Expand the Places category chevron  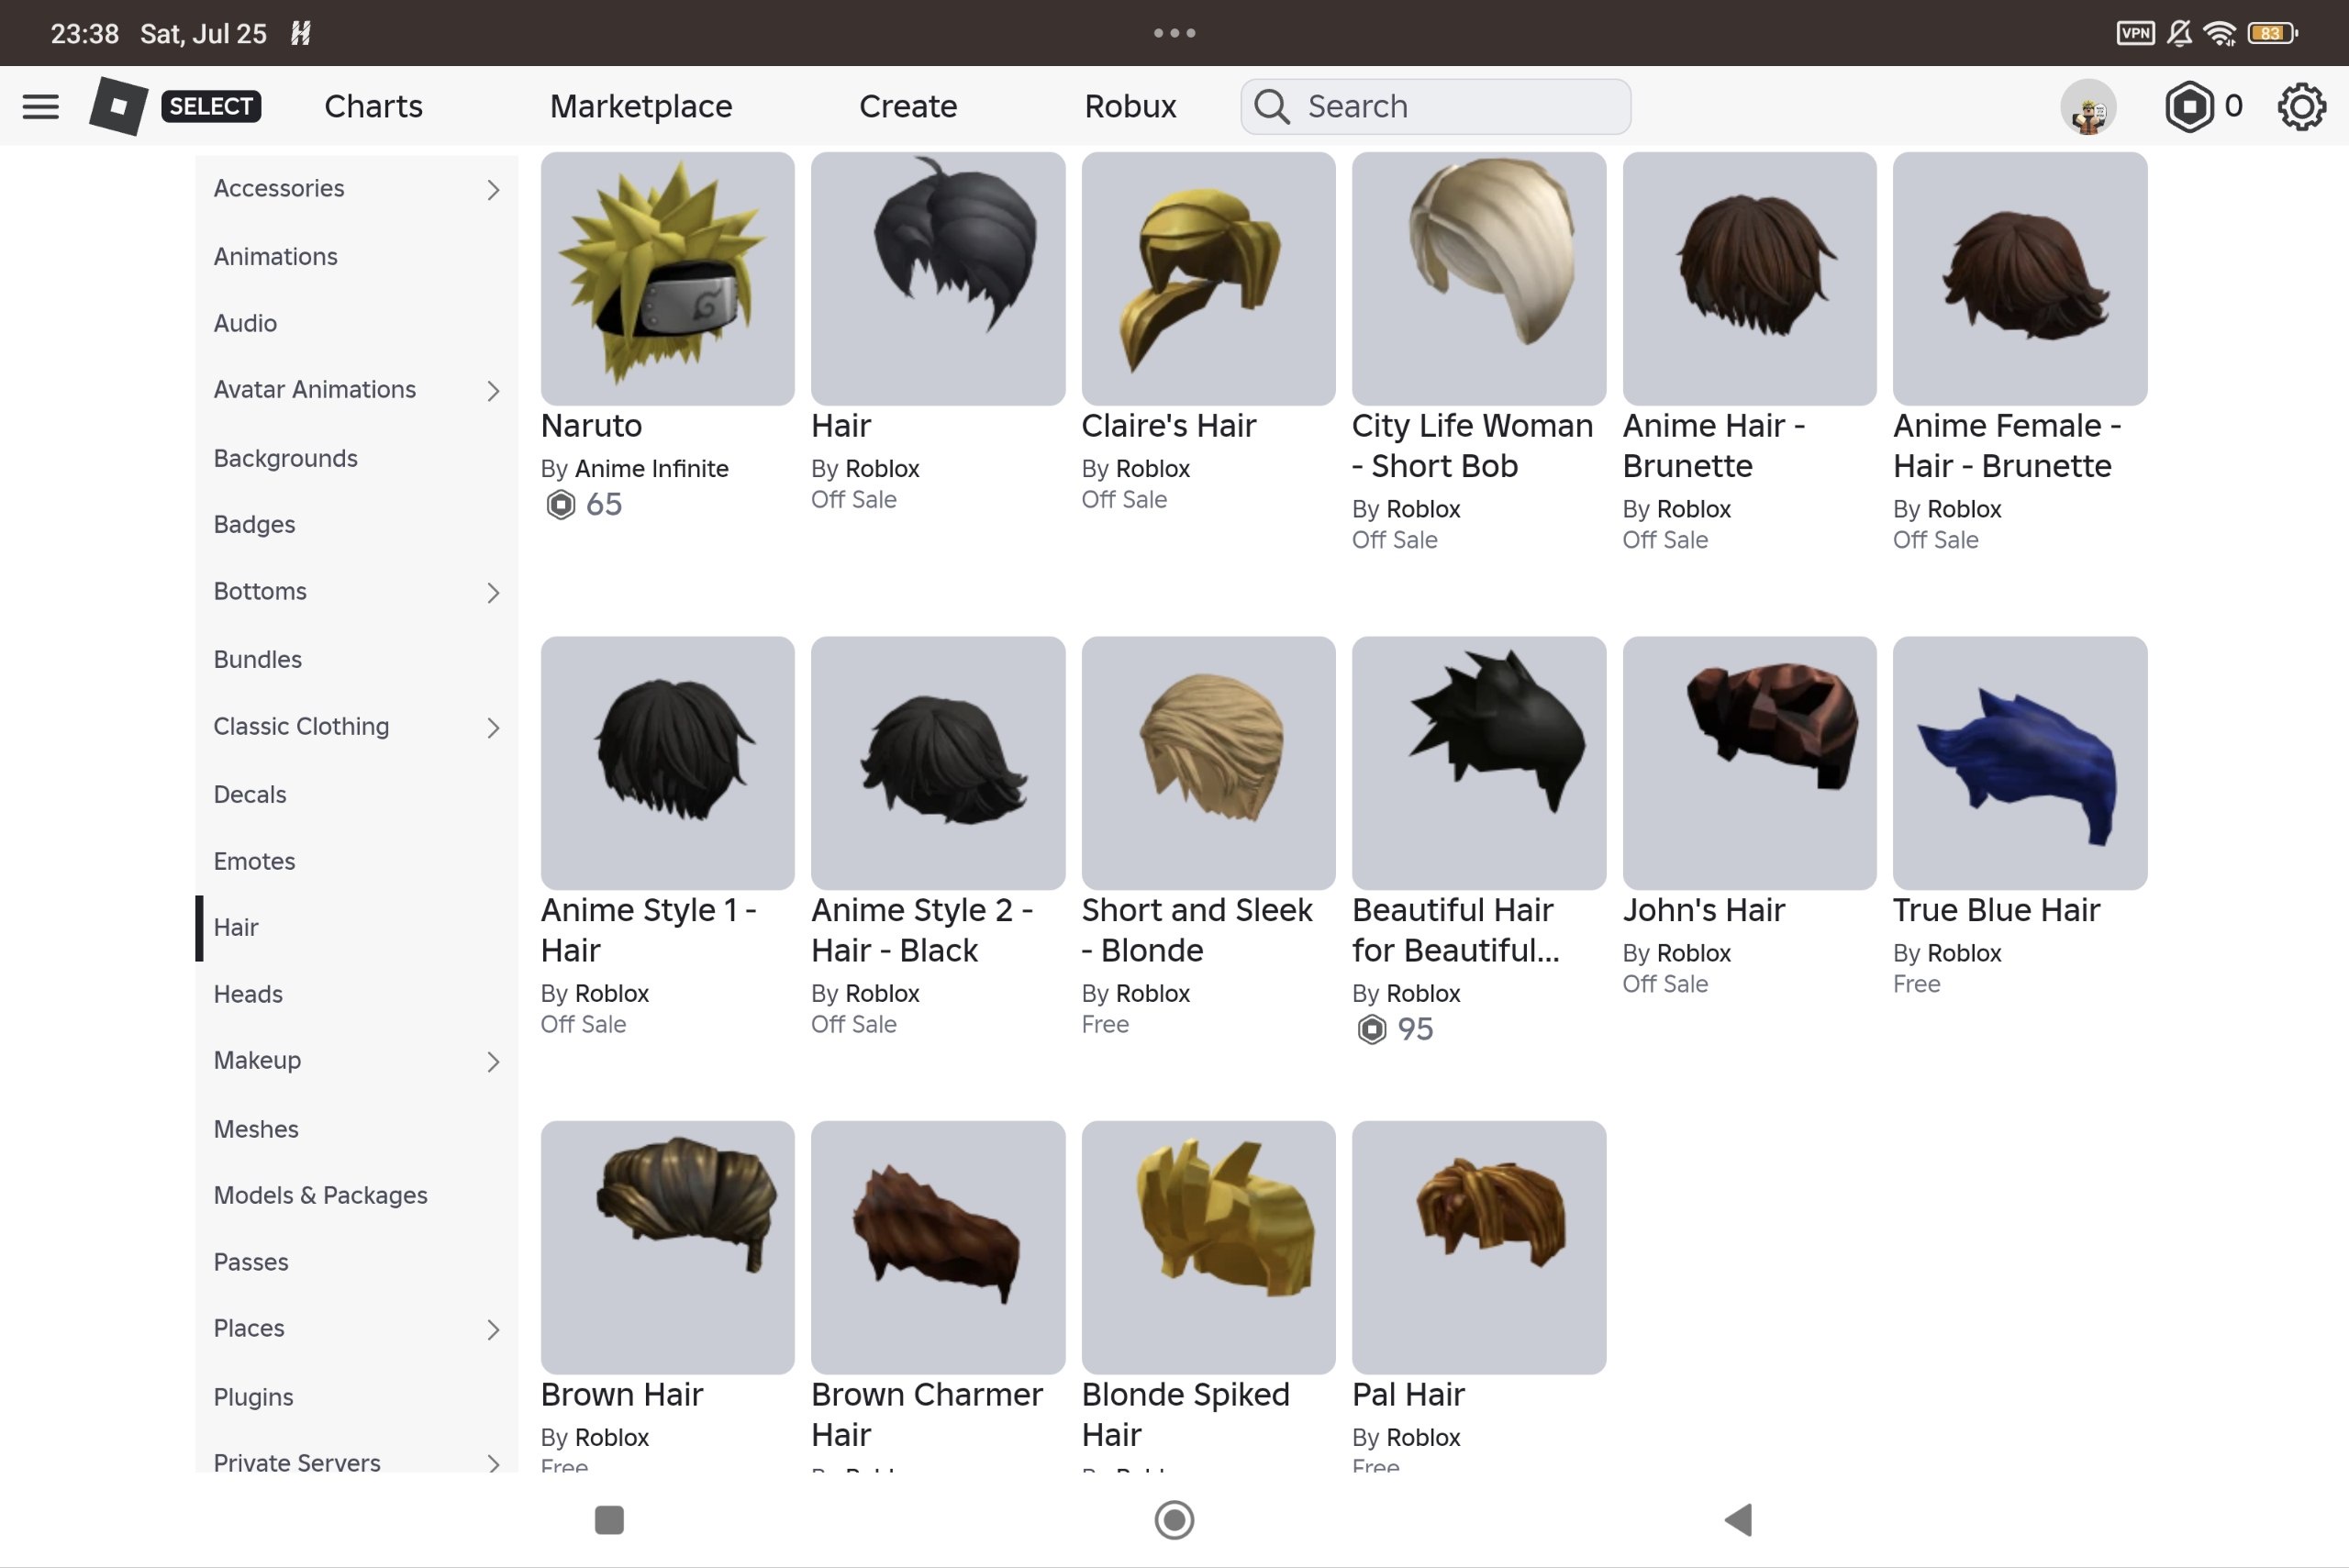493,1329
